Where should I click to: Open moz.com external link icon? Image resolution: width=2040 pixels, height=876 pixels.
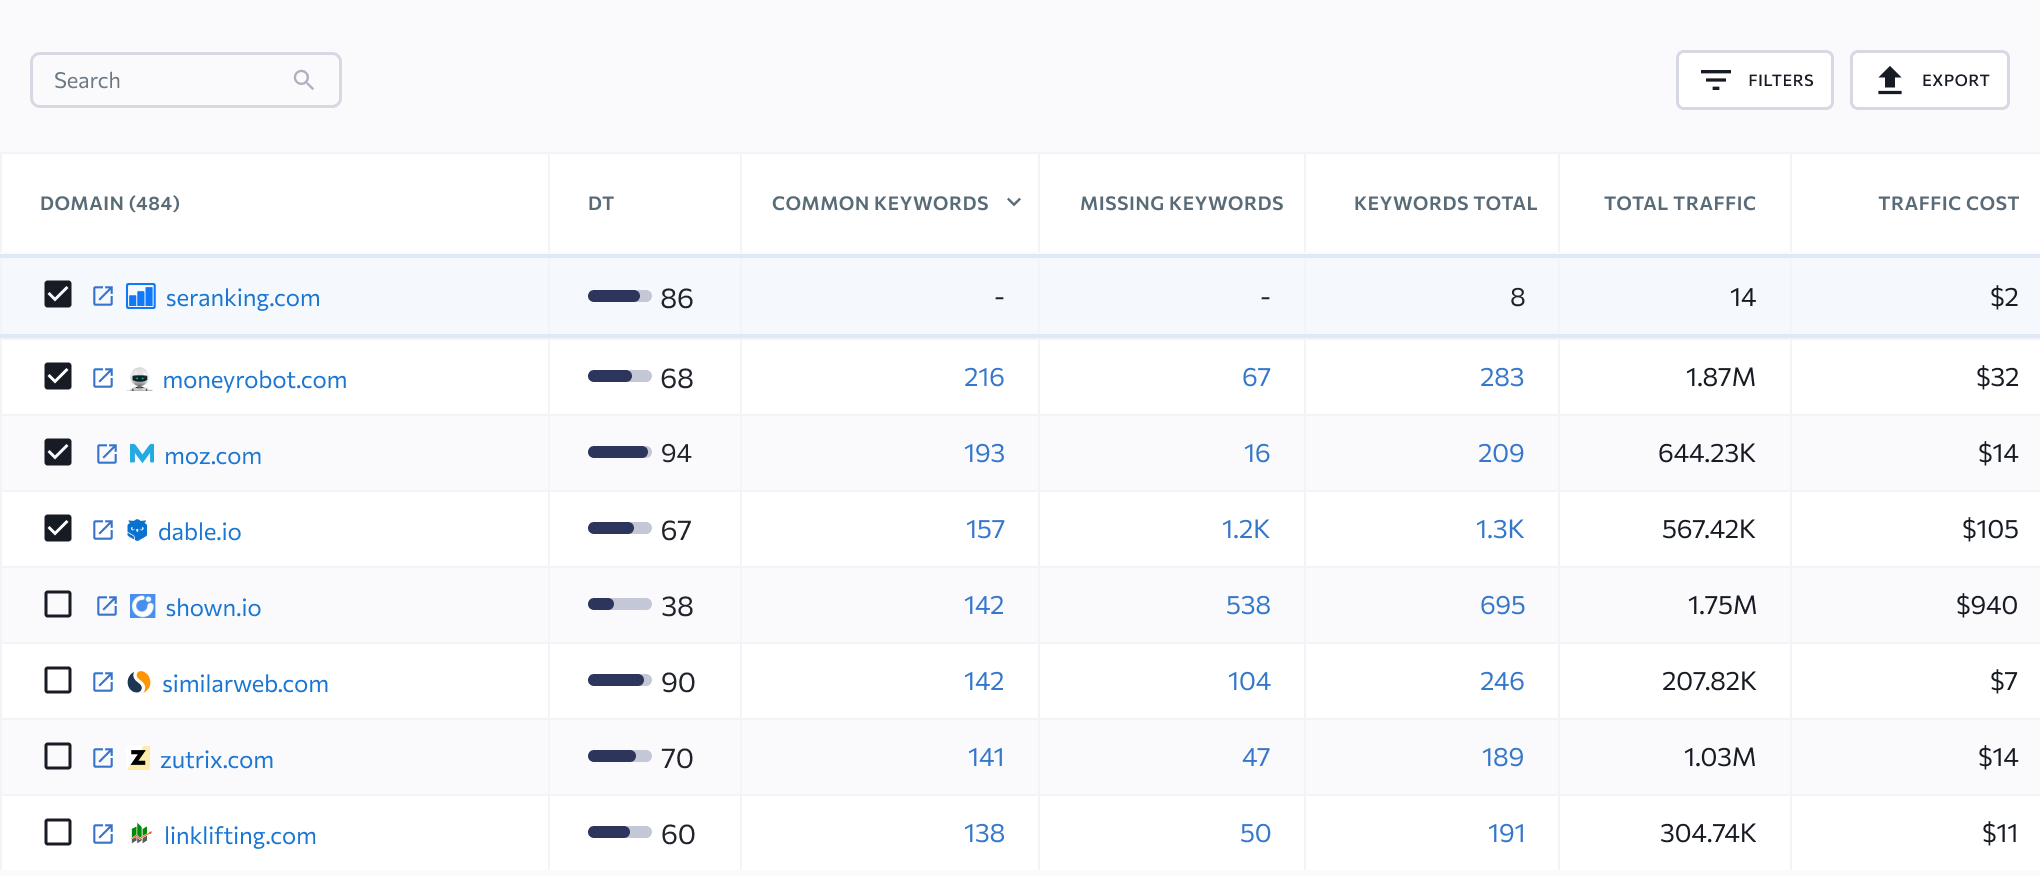coord(107,454)
